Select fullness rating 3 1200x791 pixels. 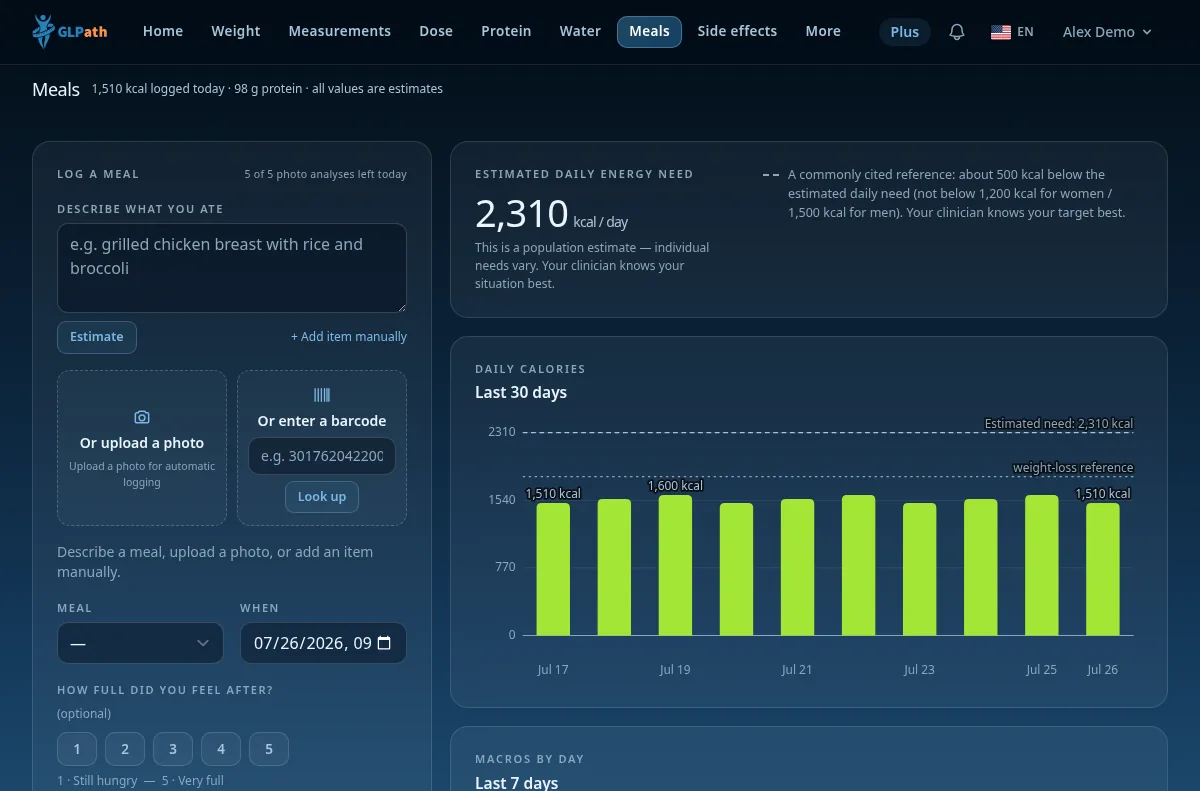tap(173, 749)
